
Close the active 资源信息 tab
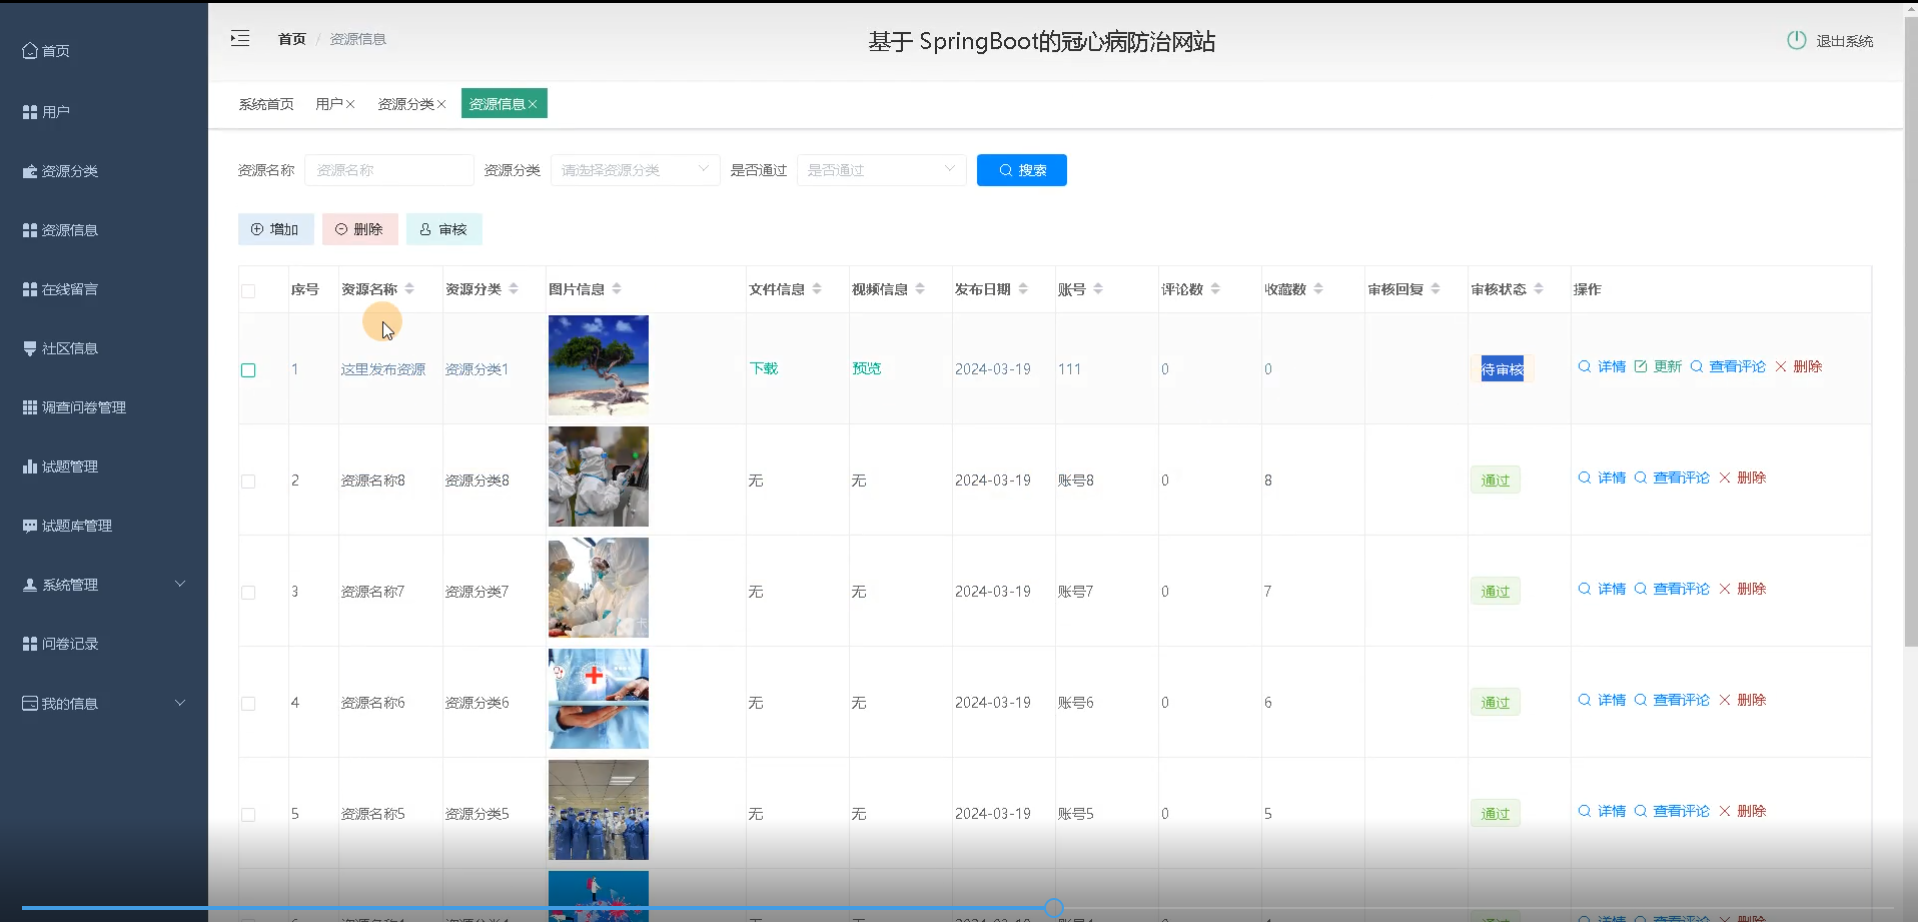point(533,104)
